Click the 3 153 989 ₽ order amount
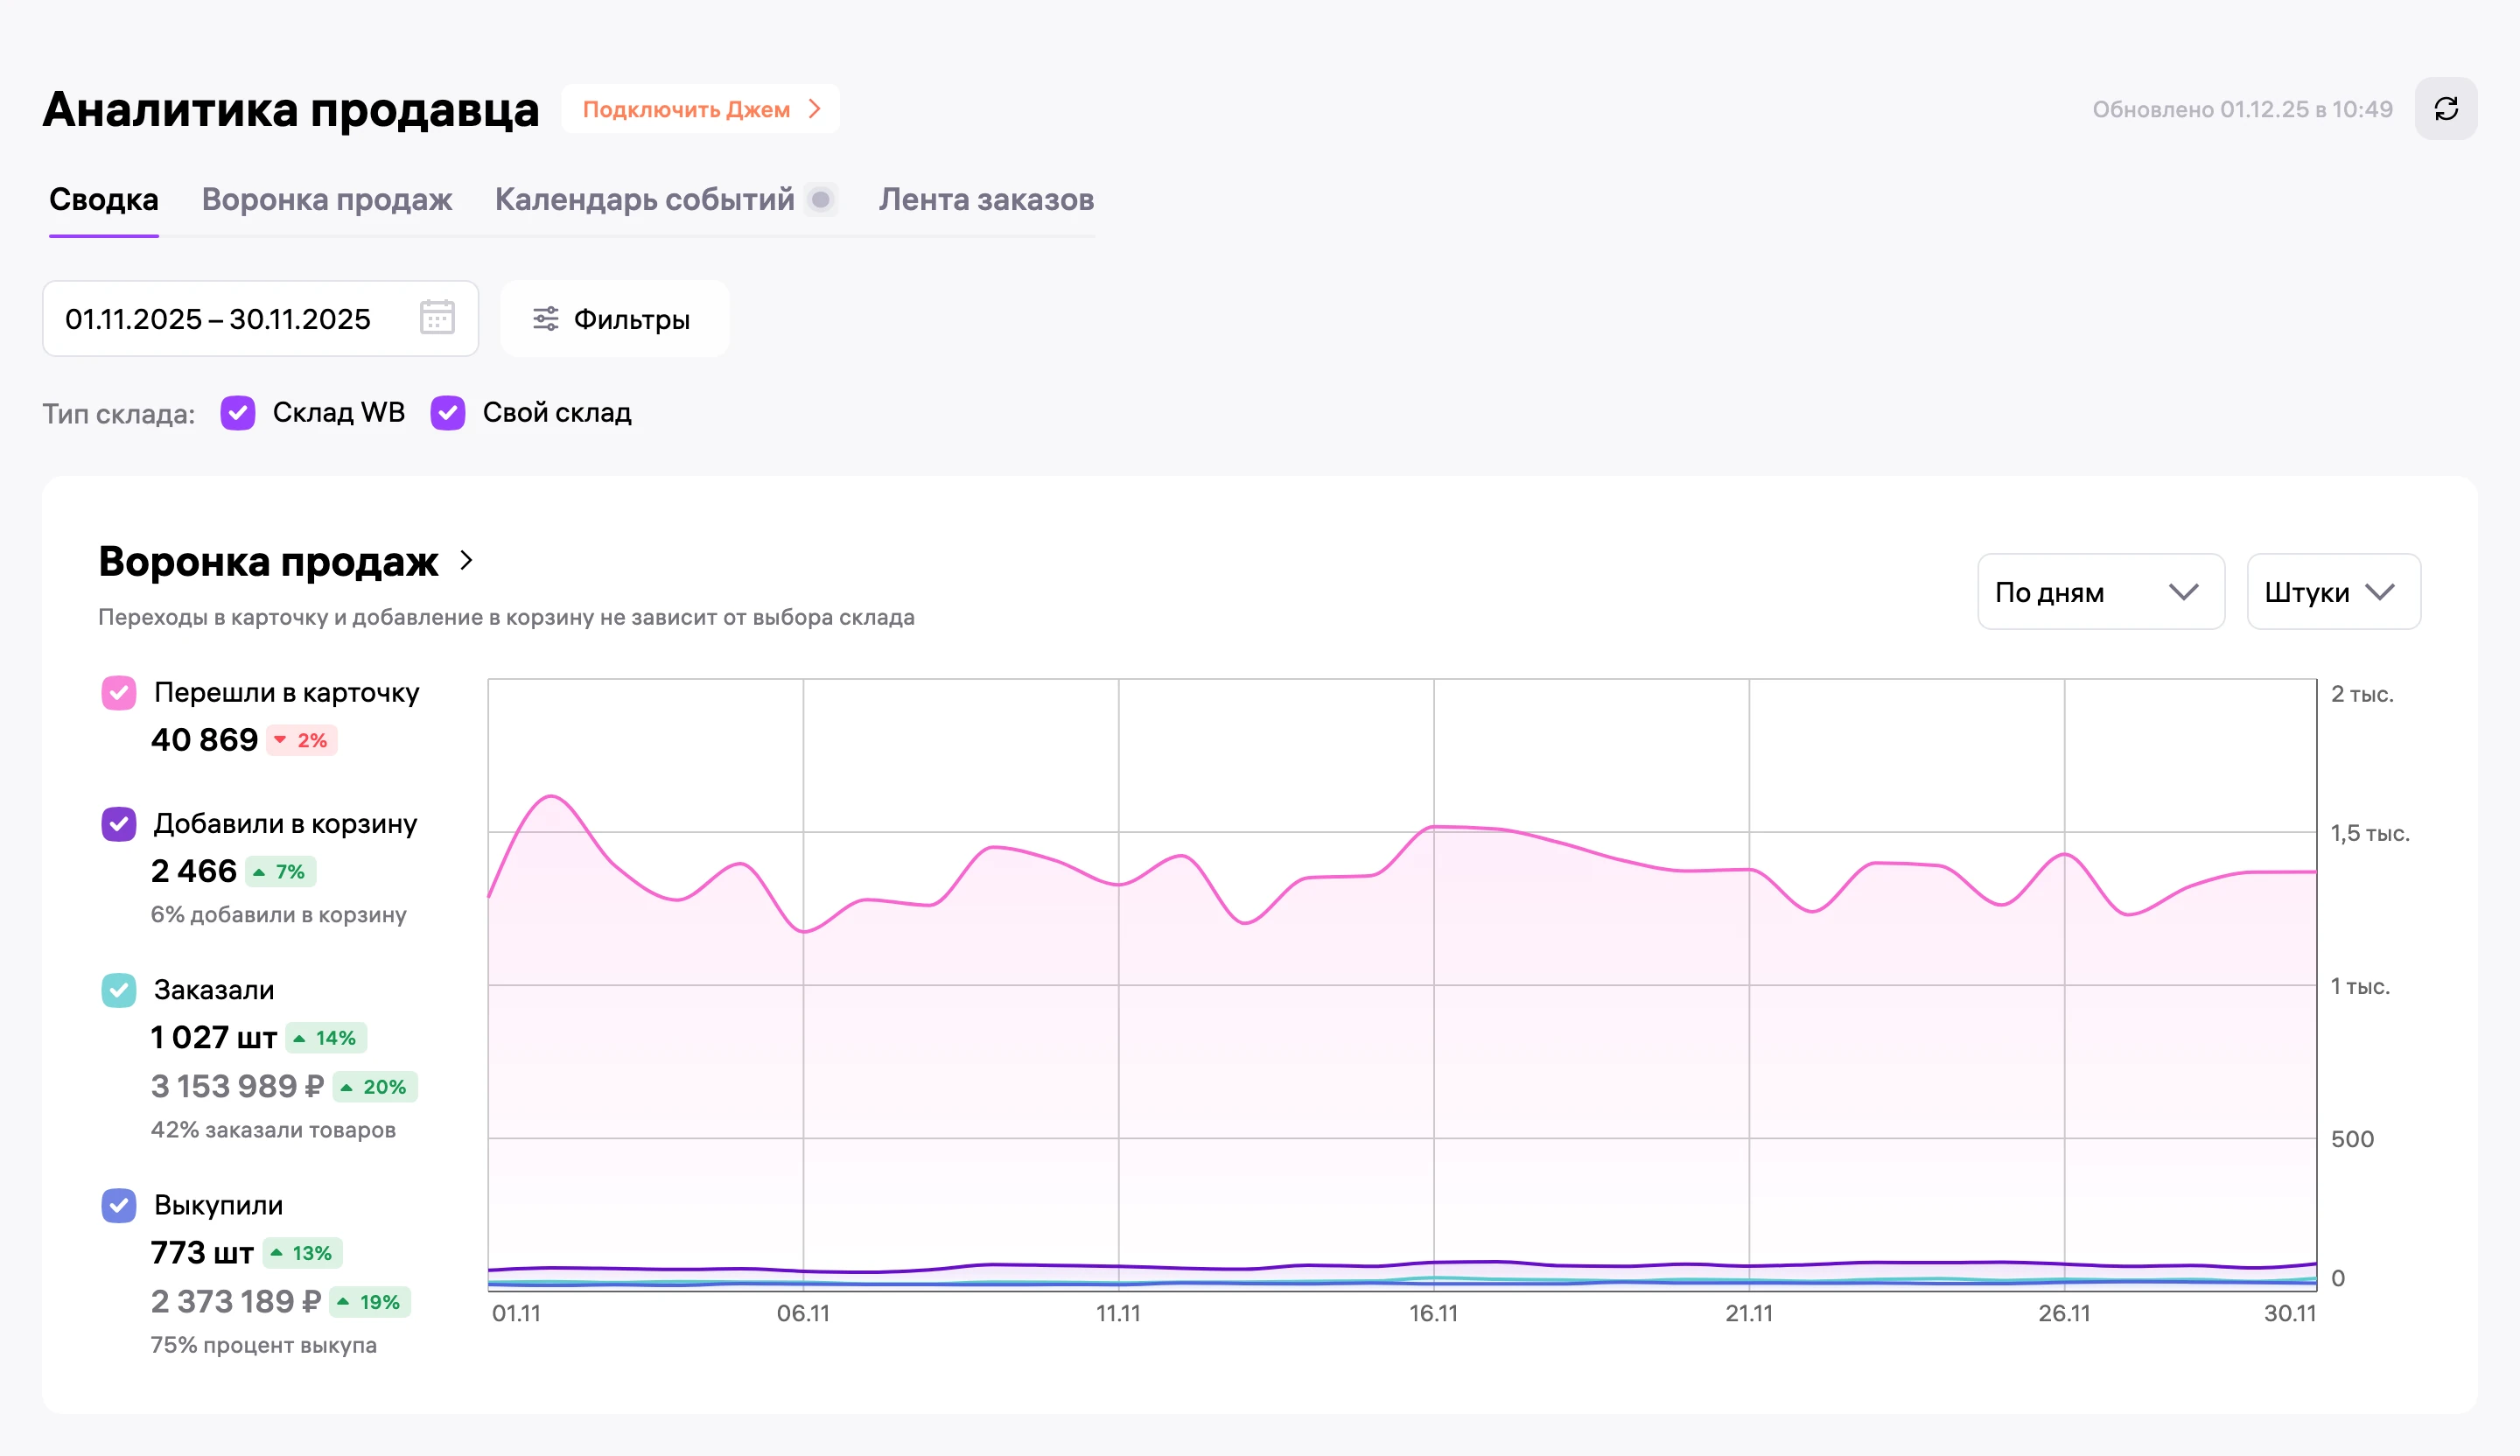Image resolution: width=2520 pixels, height=1456 pixels. coord(237,1086)
